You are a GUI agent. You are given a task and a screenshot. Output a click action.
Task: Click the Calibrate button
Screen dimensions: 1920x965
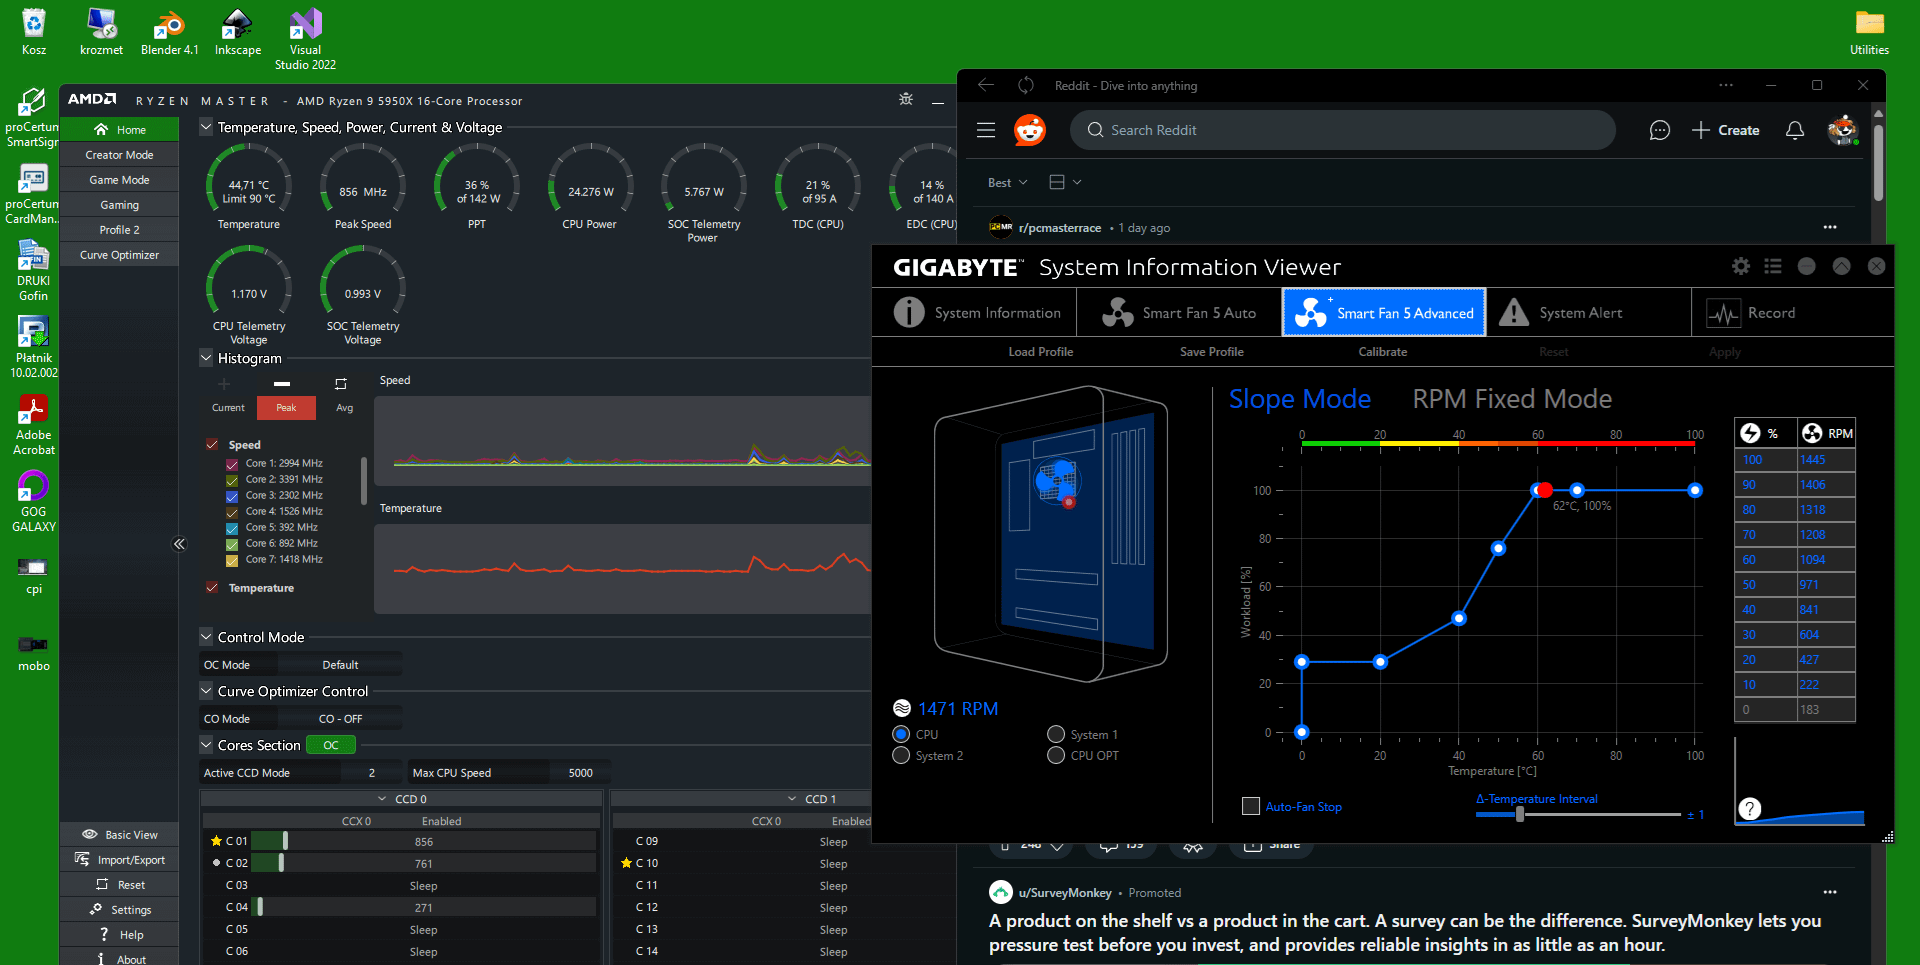[1383, 352]
